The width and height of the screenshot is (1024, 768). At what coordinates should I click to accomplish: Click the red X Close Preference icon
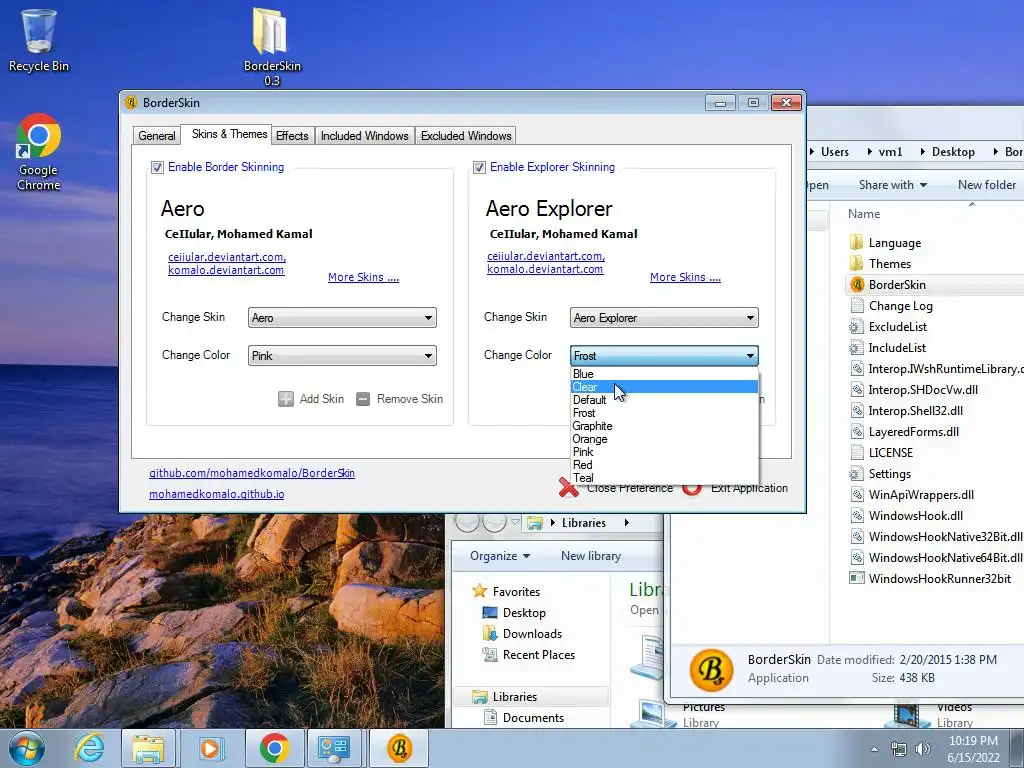pyautogui.click(x=568, y=487)
